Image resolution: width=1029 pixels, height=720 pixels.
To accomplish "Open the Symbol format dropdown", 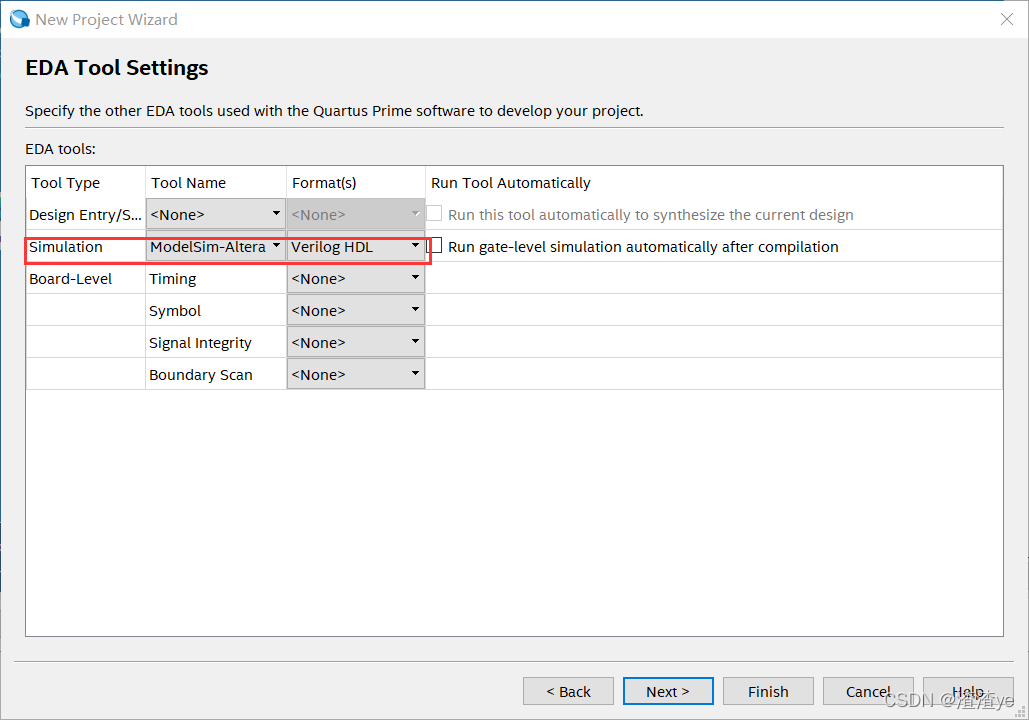I will 356,310.
